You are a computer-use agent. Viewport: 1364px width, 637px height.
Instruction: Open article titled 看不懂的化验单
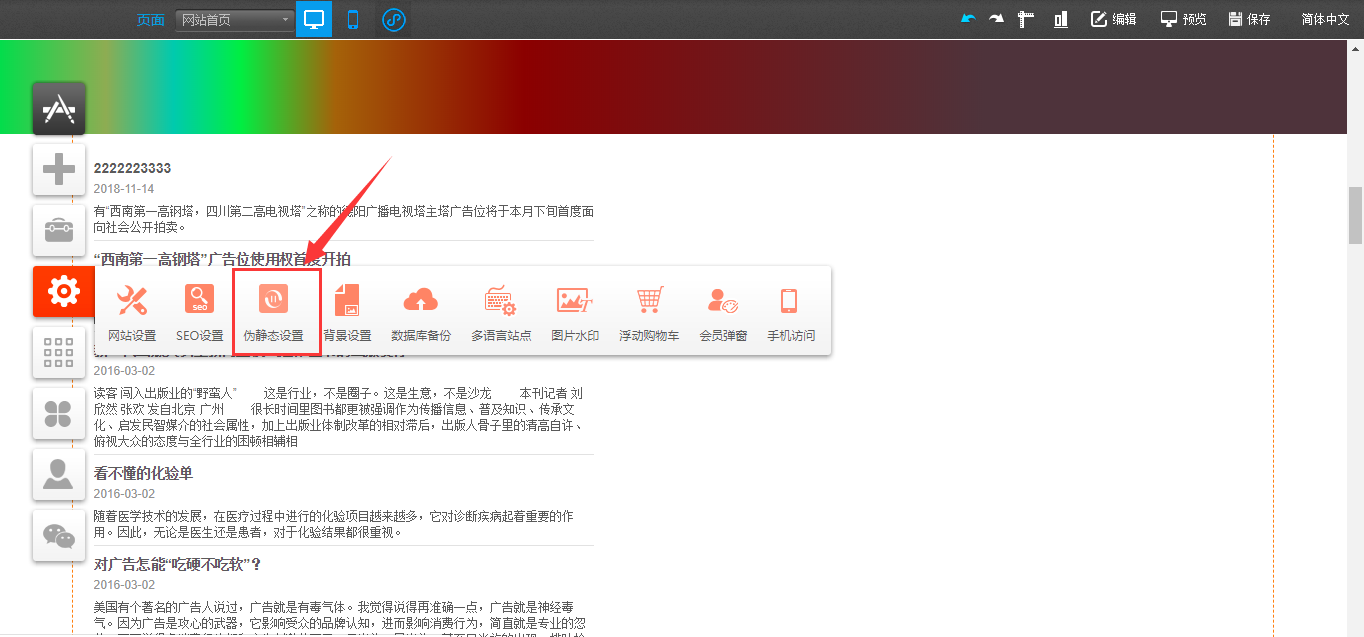click(x=143, y=473)
